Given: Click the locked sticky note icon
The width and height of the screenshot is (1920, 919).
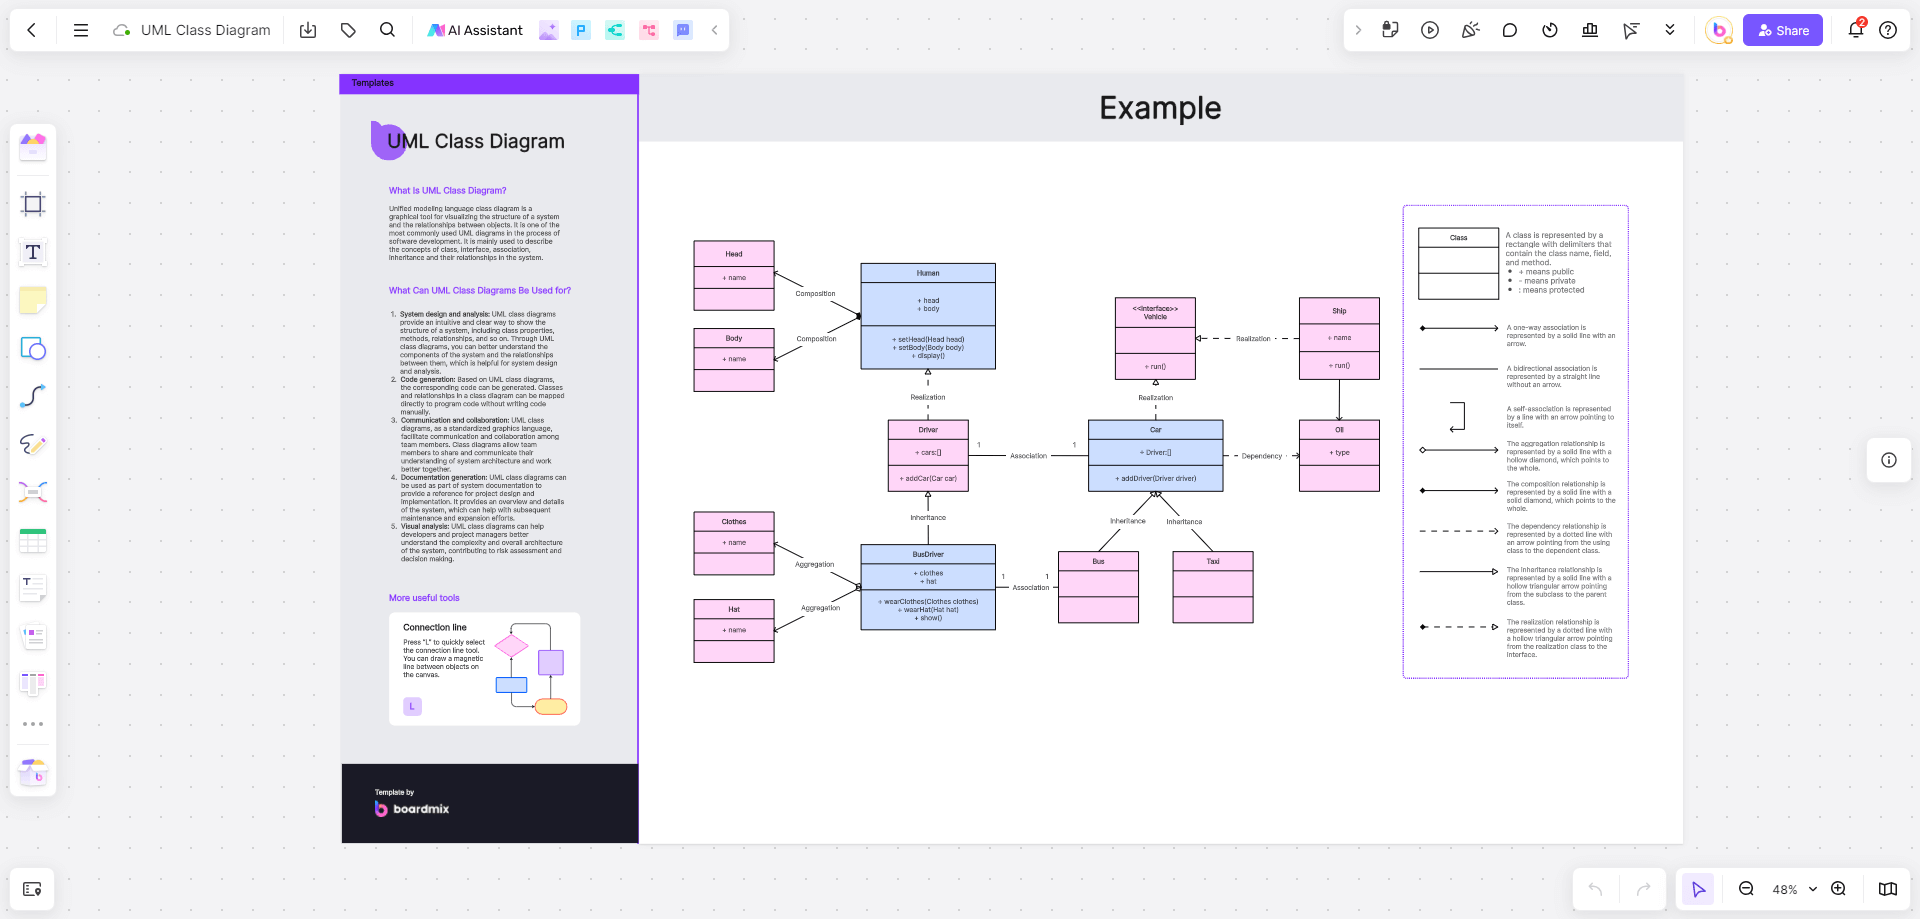Looking at the screenshot, I should (1390, 30).
